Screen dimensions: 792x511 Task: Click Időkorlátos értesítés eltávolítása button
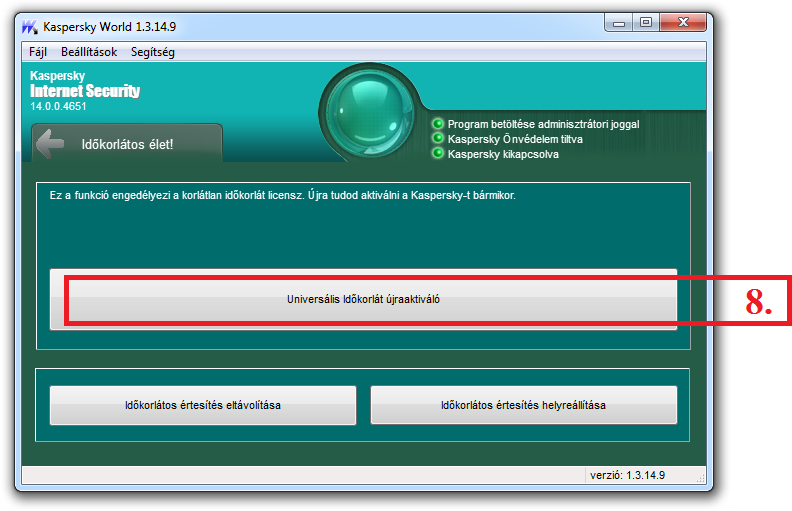coord(203,405)
